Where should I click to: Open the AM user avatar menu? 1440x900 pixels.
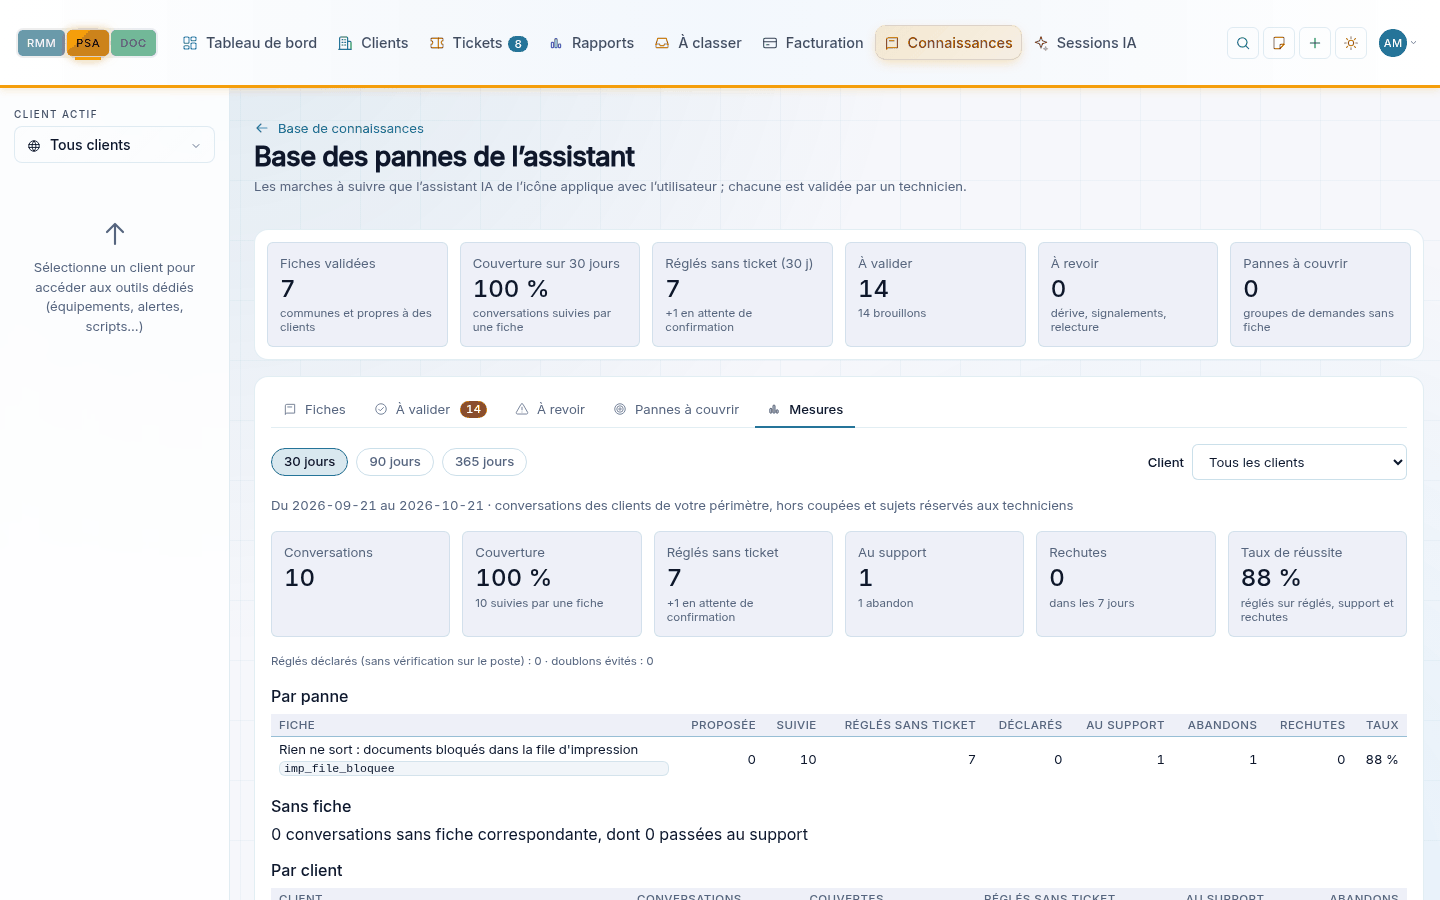click(1397, 43)
